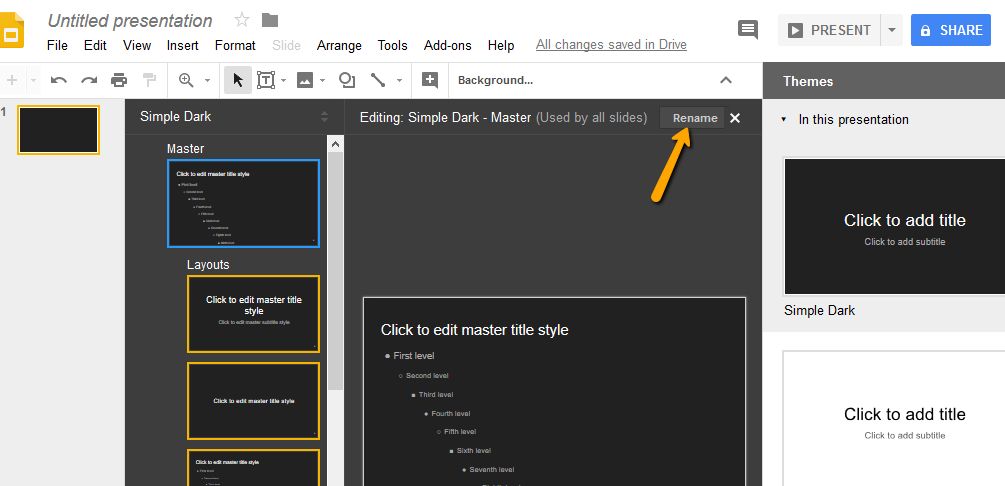
Task: Collapse the toolbar with chevron up
Action: (x=726, y=80)
